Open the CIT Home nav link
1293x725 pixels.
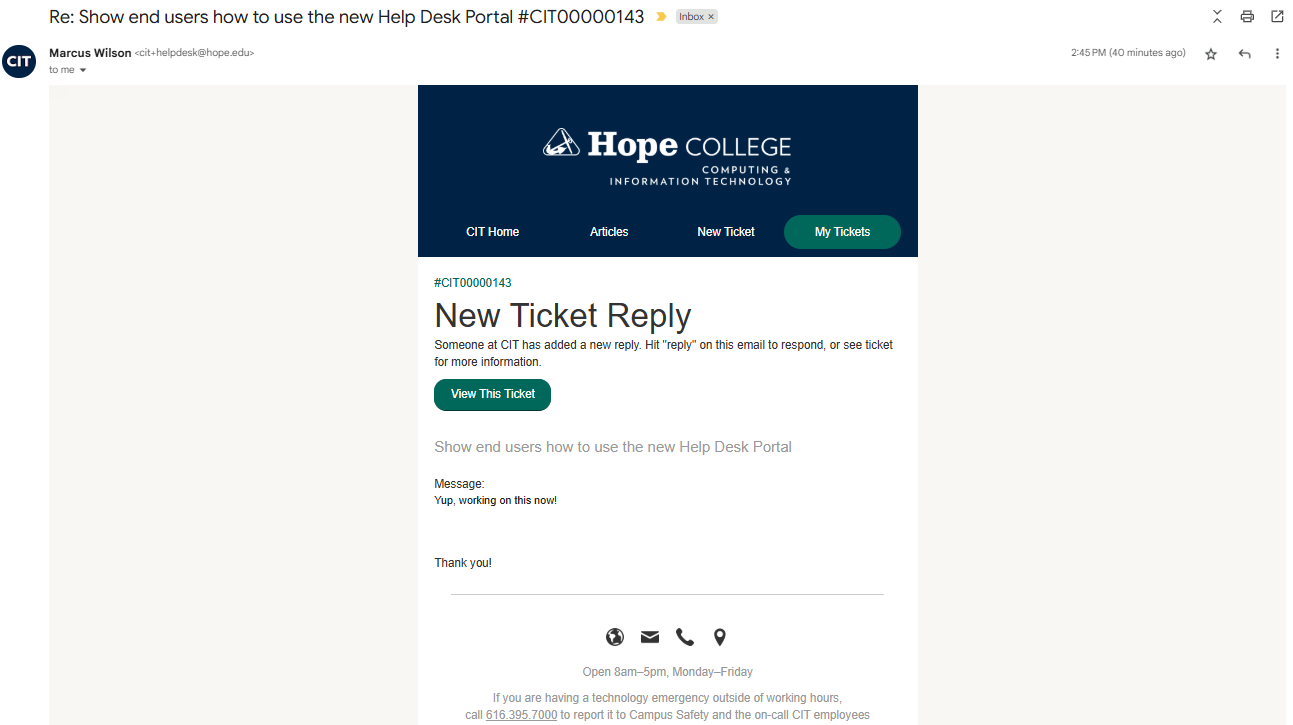pos(493,232)
